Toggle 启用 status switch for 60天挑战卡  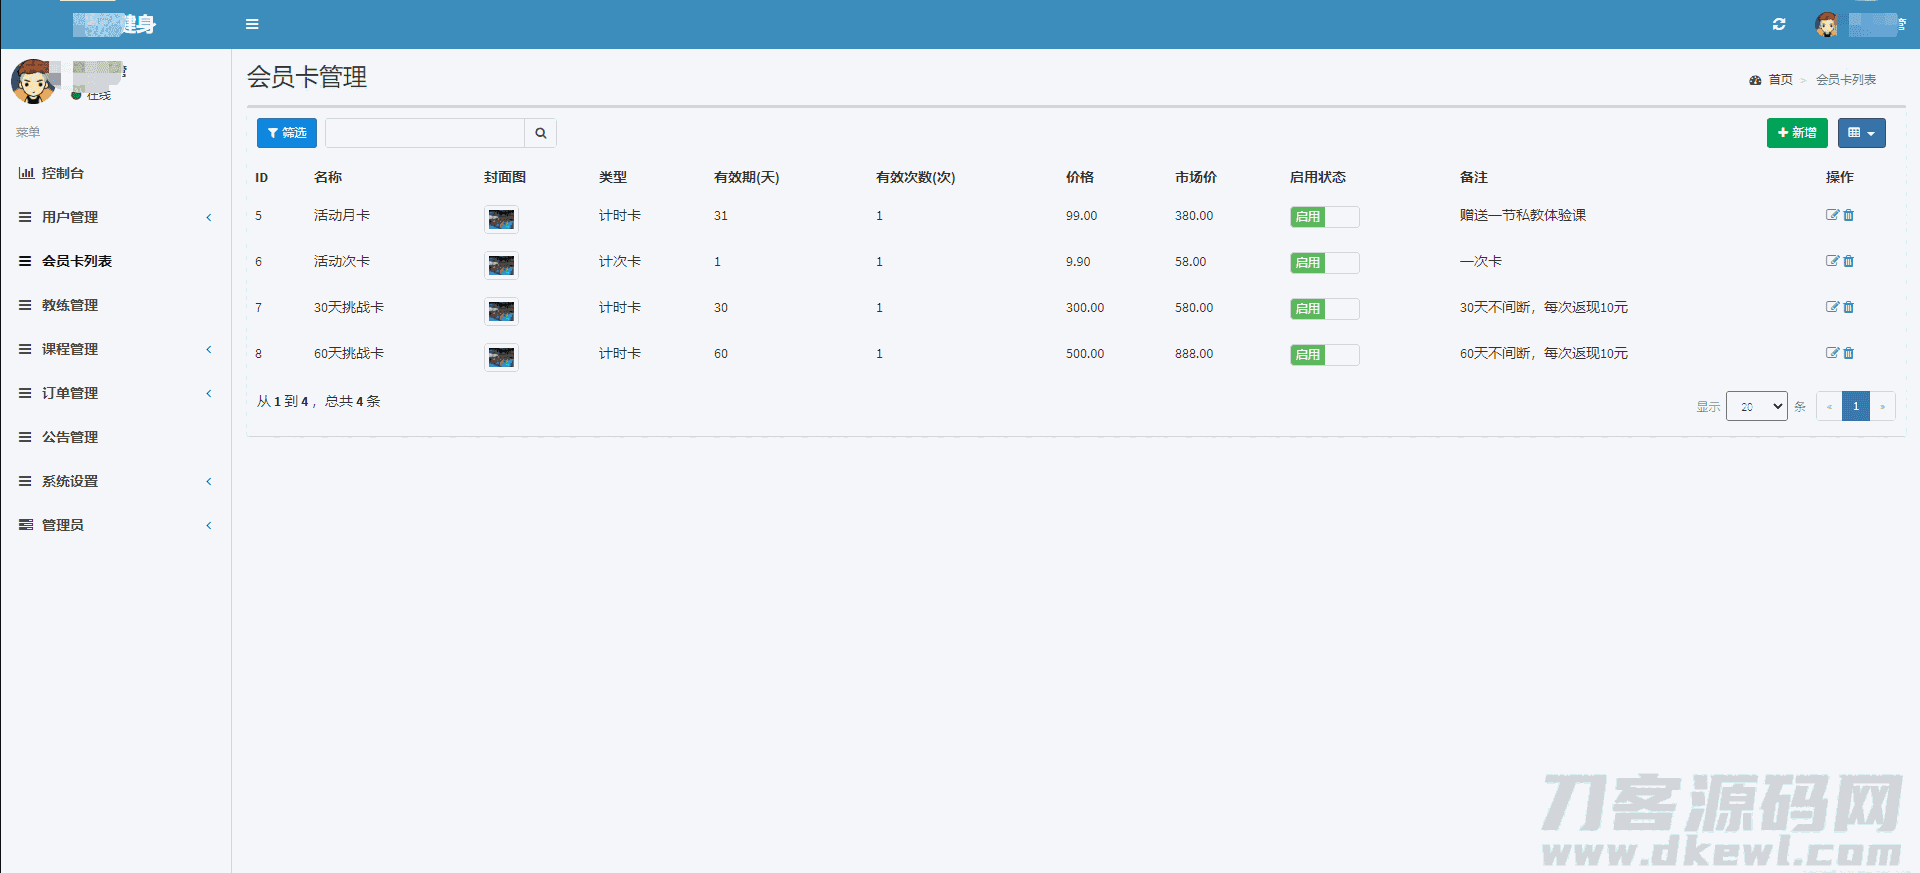[1324, 355]
